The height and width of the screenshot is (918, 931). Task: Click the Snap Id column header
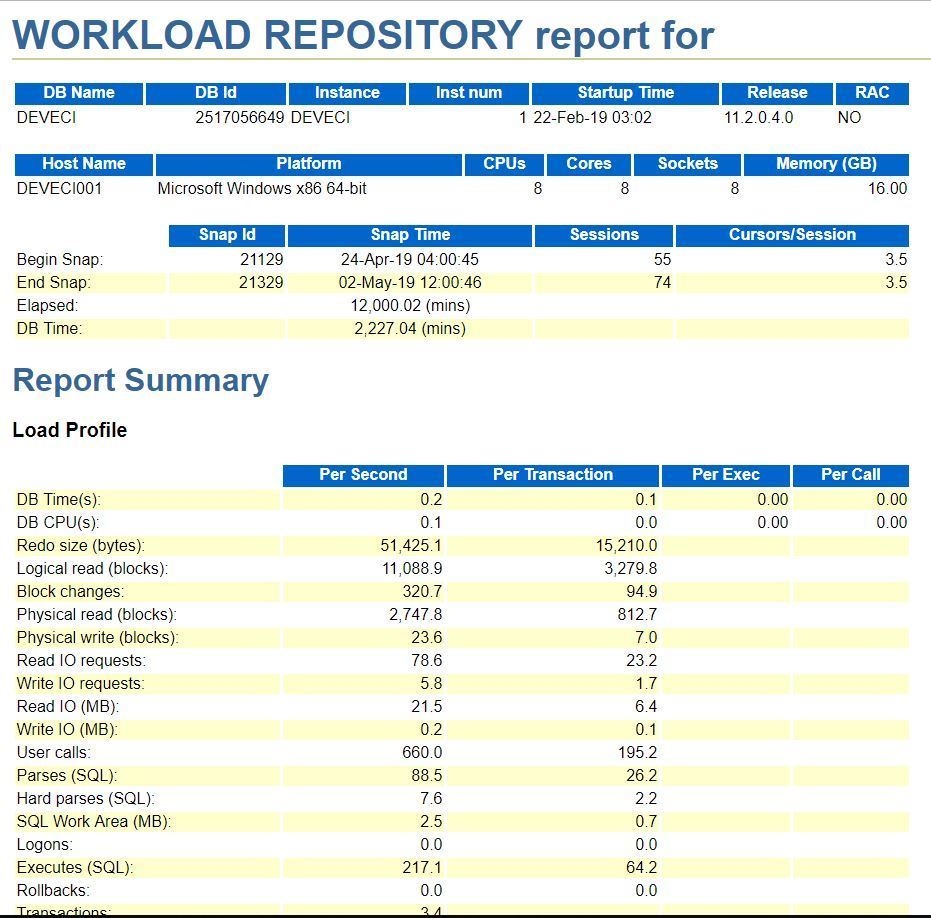[x=227, y=235]
